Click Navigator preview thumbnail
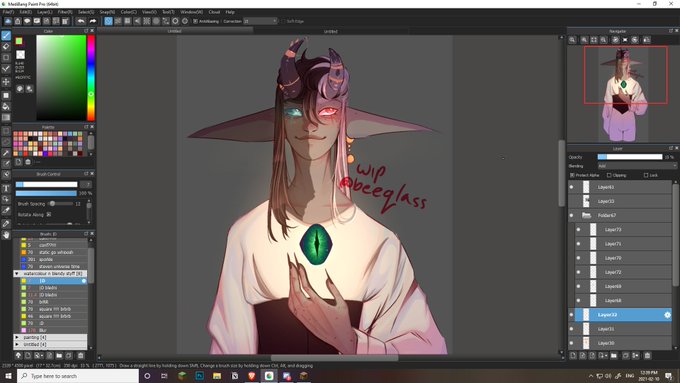The height and width of the screenshot is (383, 680). 623,94
